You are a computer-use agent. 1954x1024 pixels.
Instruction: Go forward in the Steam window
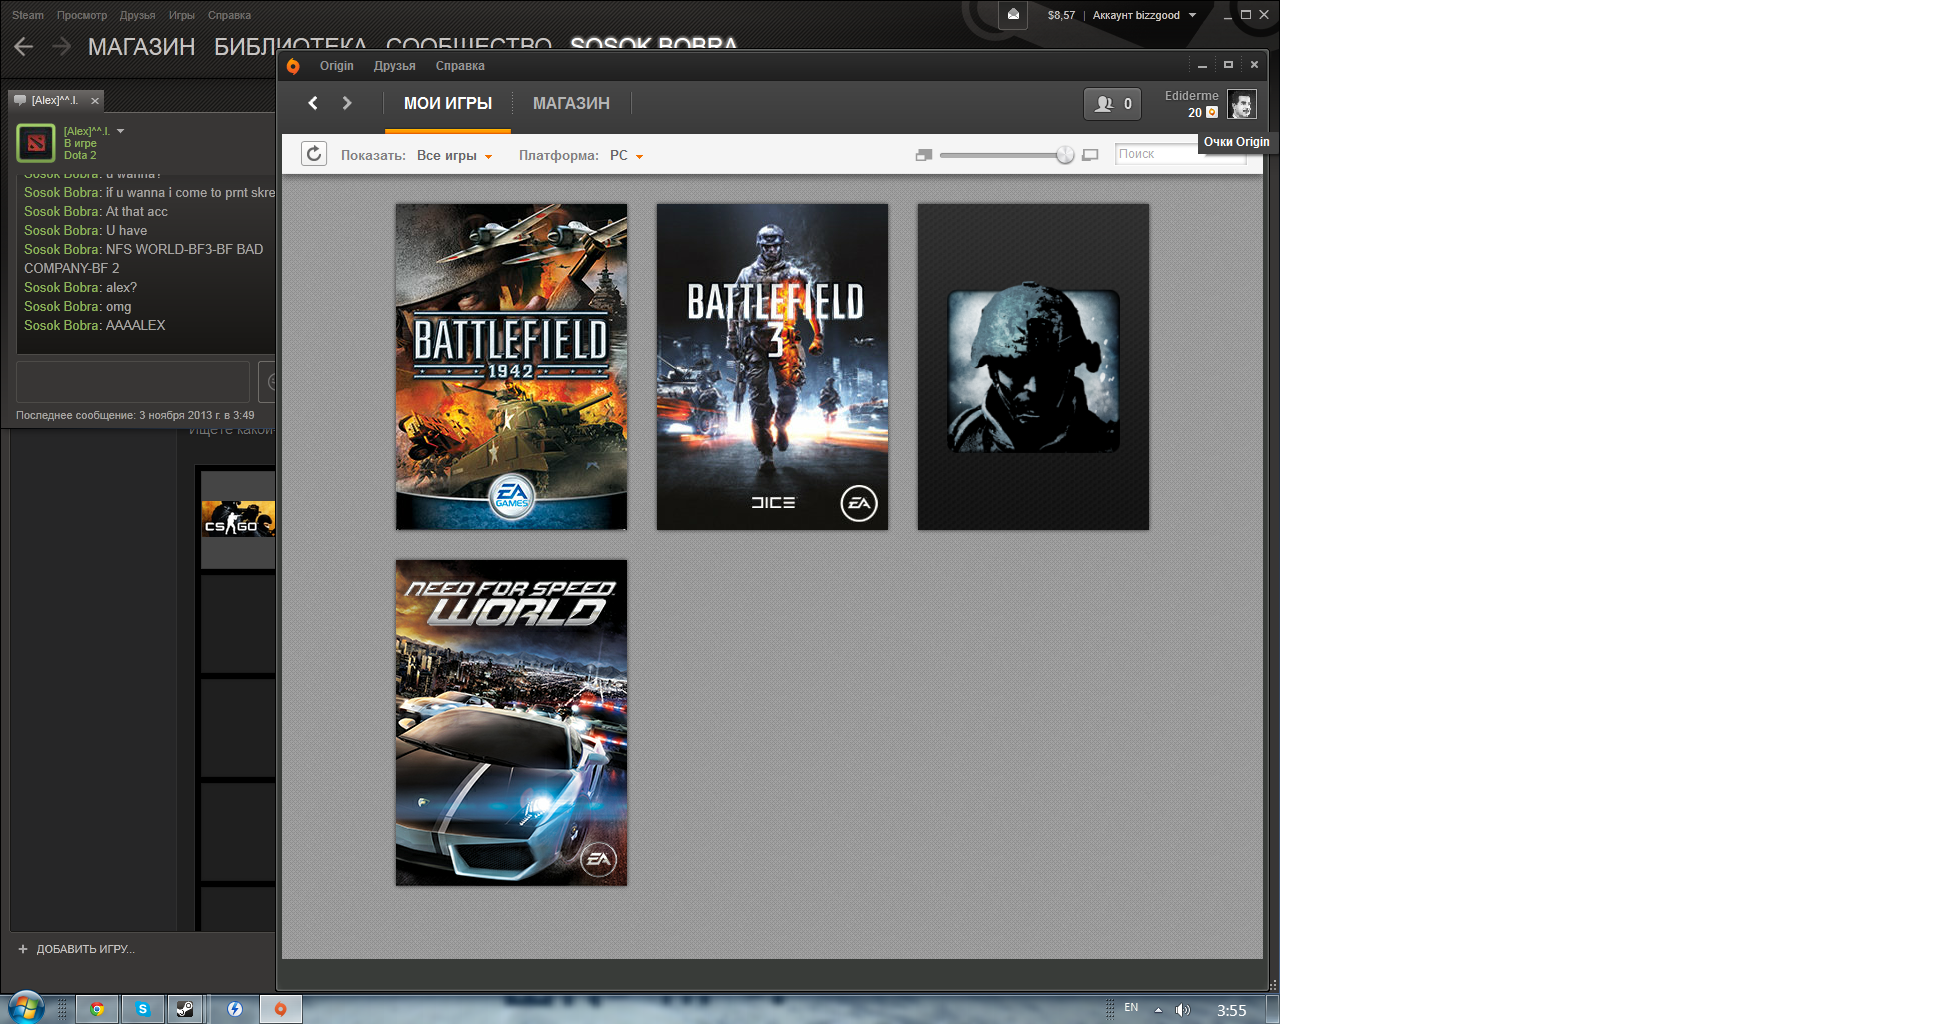[62, 46]
